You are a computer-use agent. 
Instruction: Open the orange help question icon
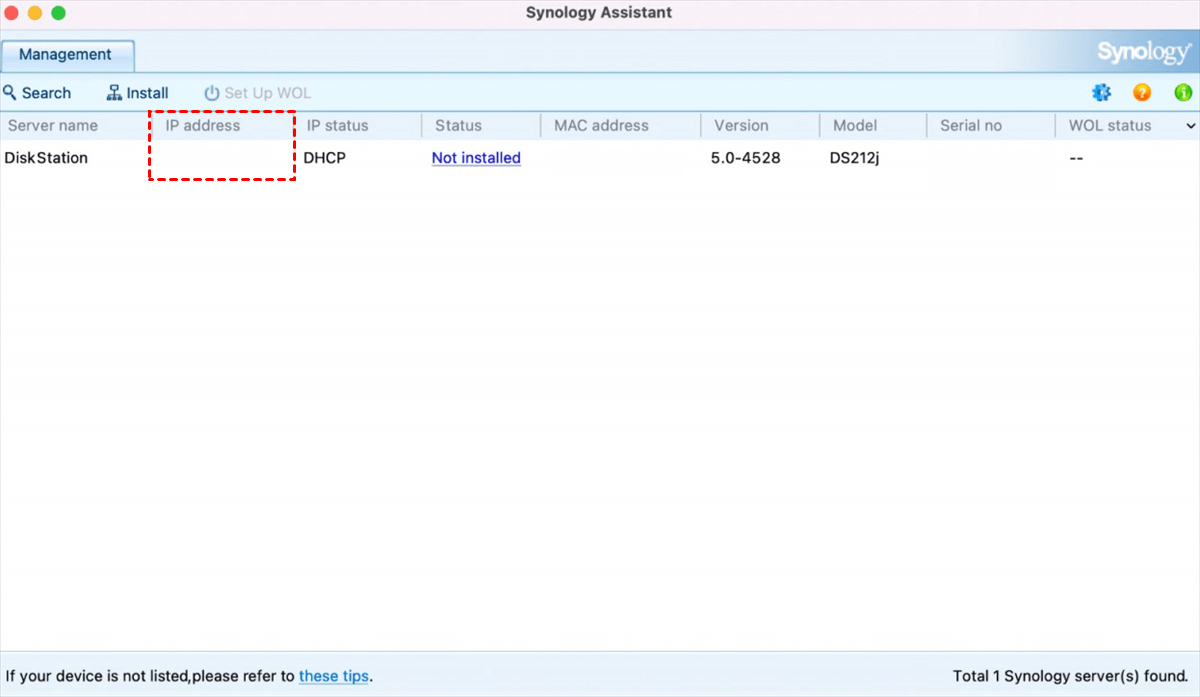[x=1142, y=93]
